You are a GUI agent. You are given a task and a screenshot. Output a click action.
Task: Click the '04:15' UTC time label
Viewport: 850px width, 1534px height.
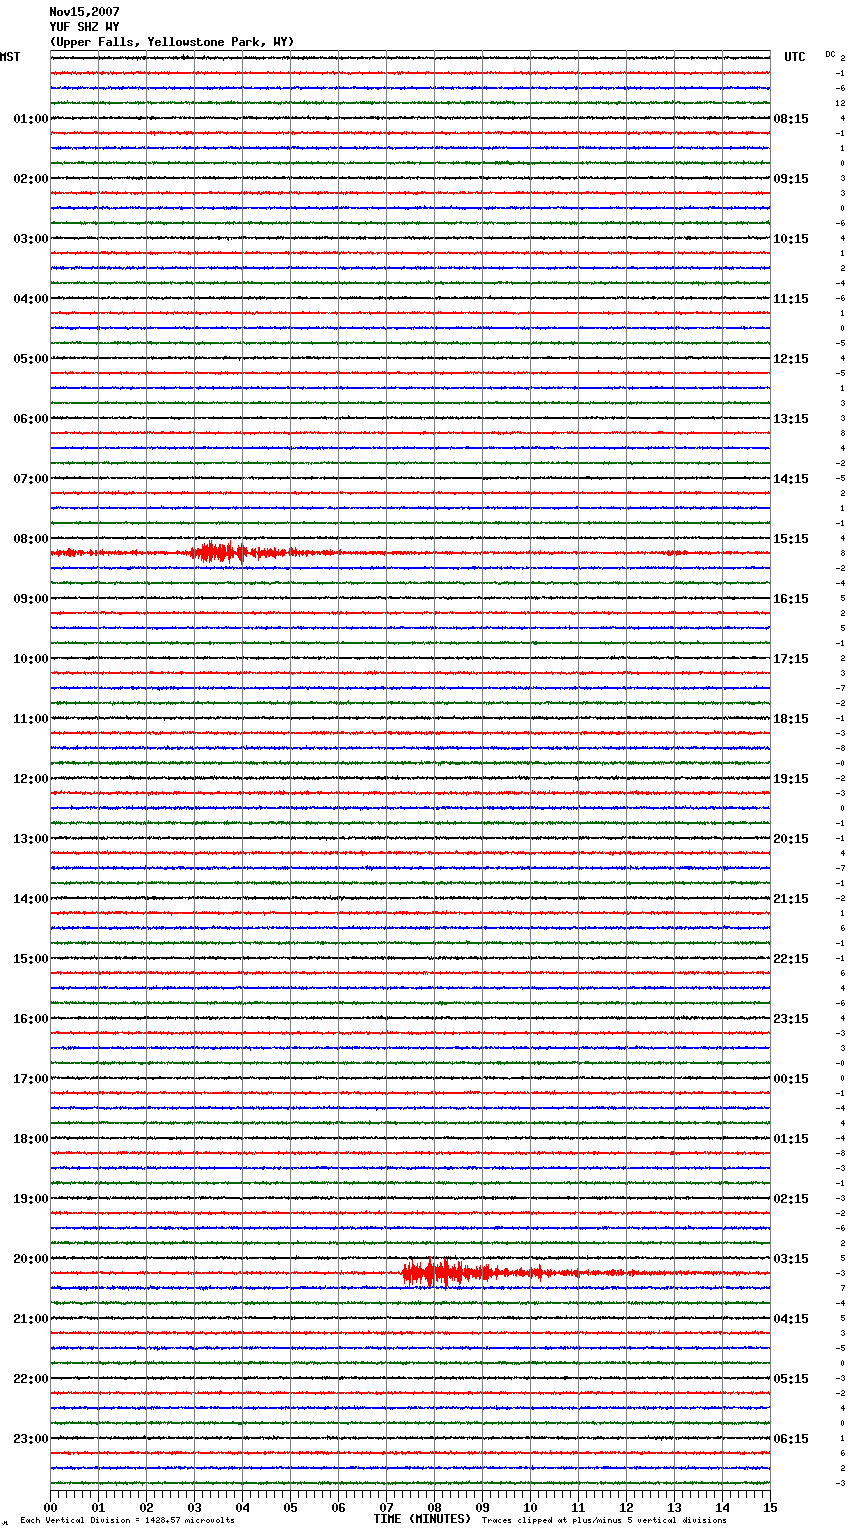coord(791,1319)
